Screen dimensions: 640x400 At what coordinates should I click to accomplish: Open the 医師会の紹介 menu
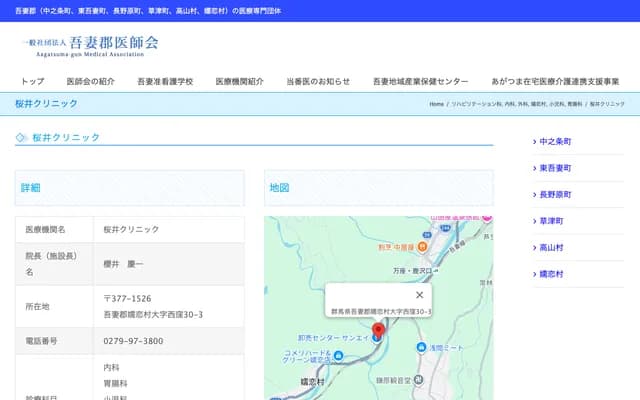(90, 81)
